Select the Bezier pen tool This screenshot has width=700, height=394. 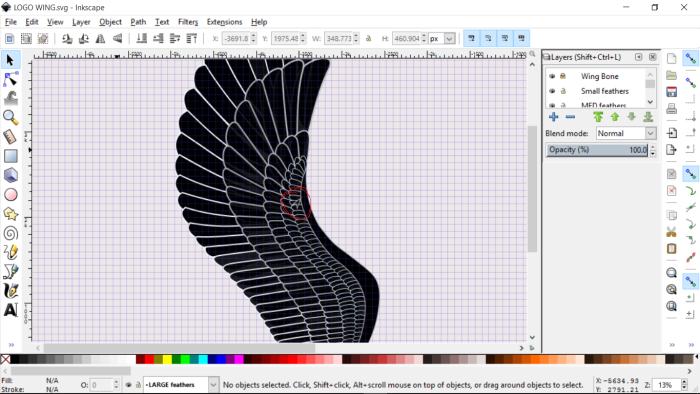pos(10,271)
